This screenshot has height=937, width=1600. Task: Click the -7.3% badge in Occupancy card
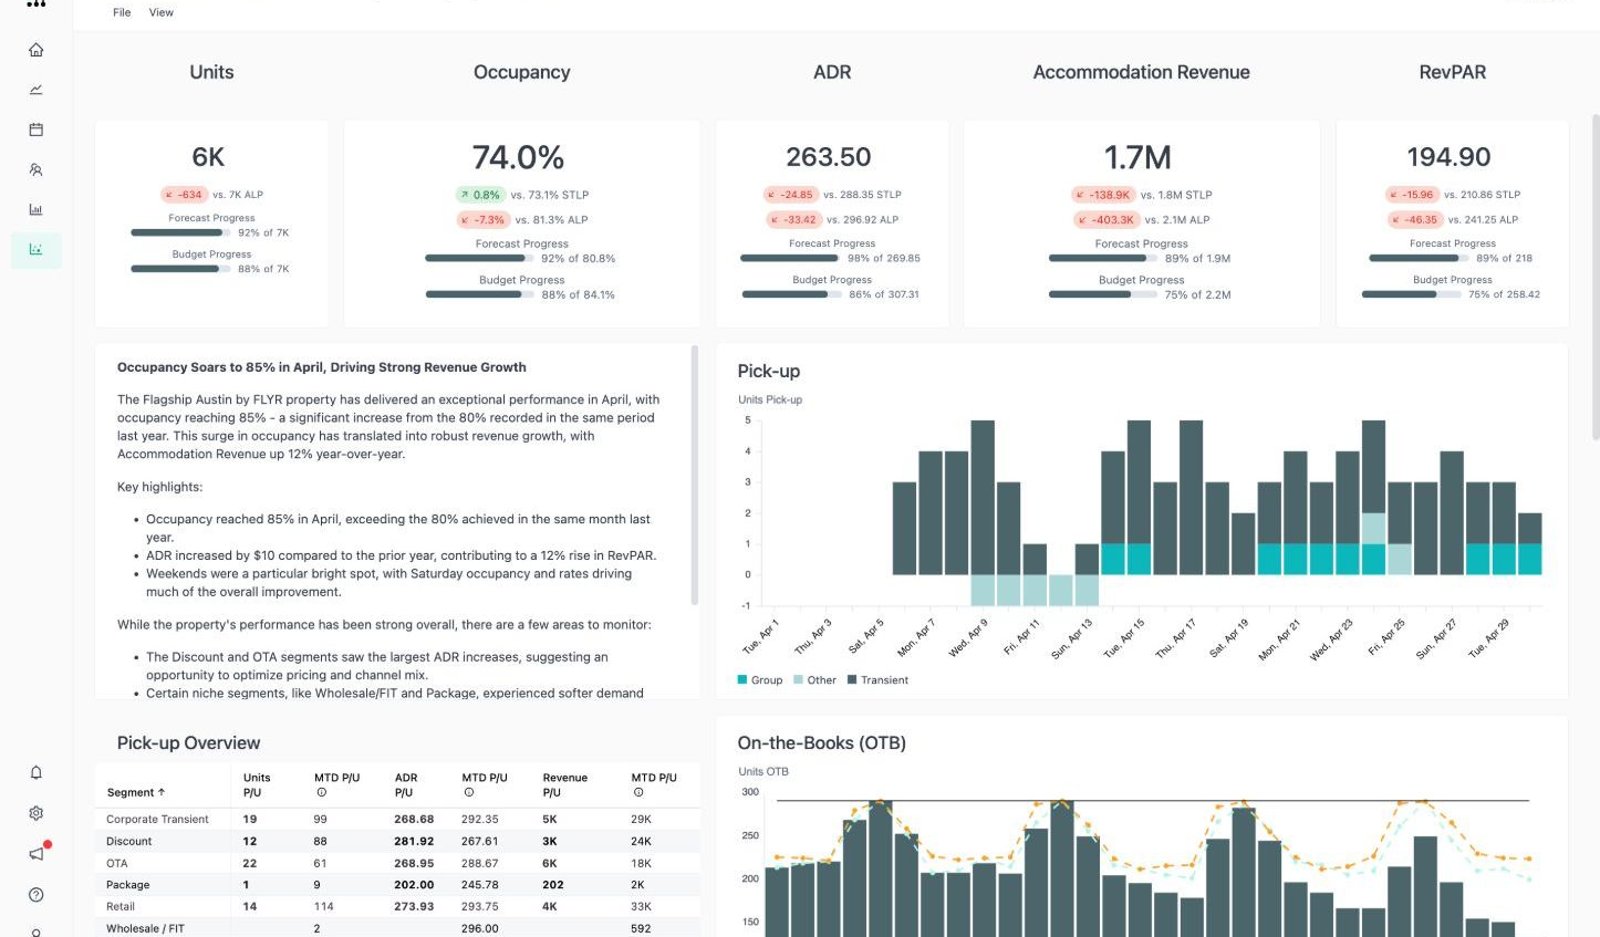(x=483, y=220)
